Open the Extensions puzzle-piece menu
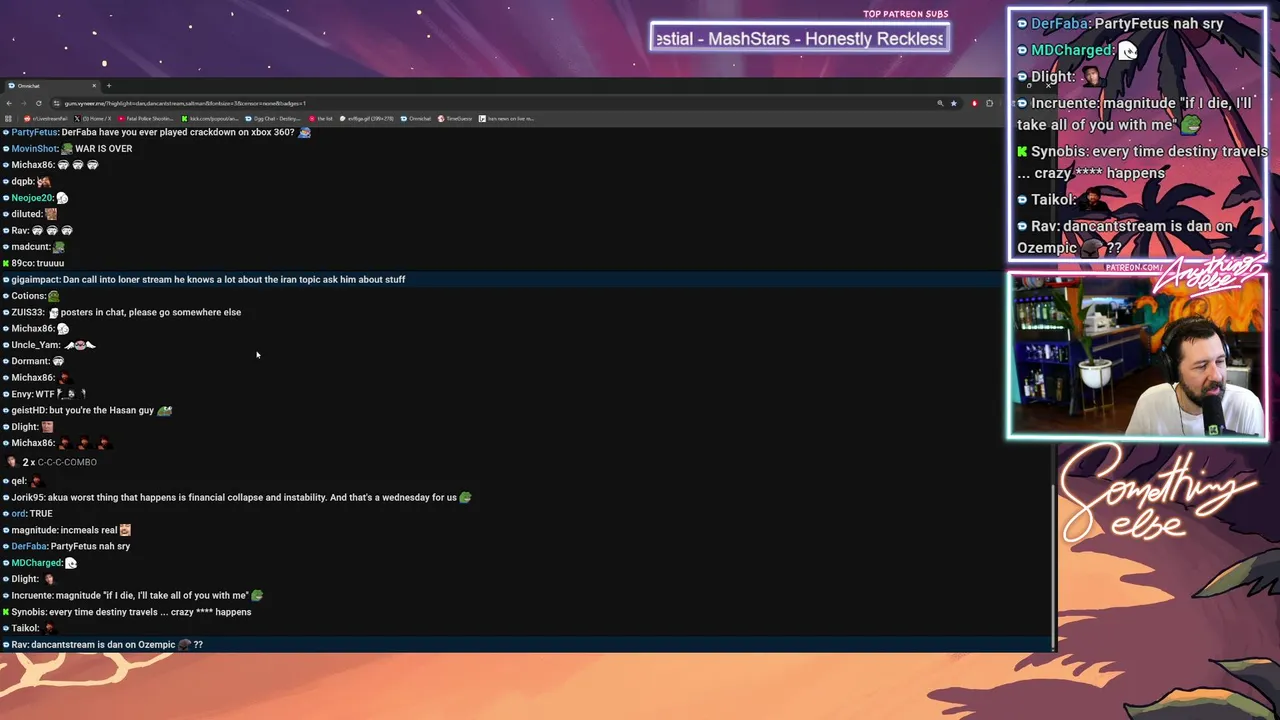This screenshot has height=720, width=1280. pyautogui.click(x=990, y=103)
